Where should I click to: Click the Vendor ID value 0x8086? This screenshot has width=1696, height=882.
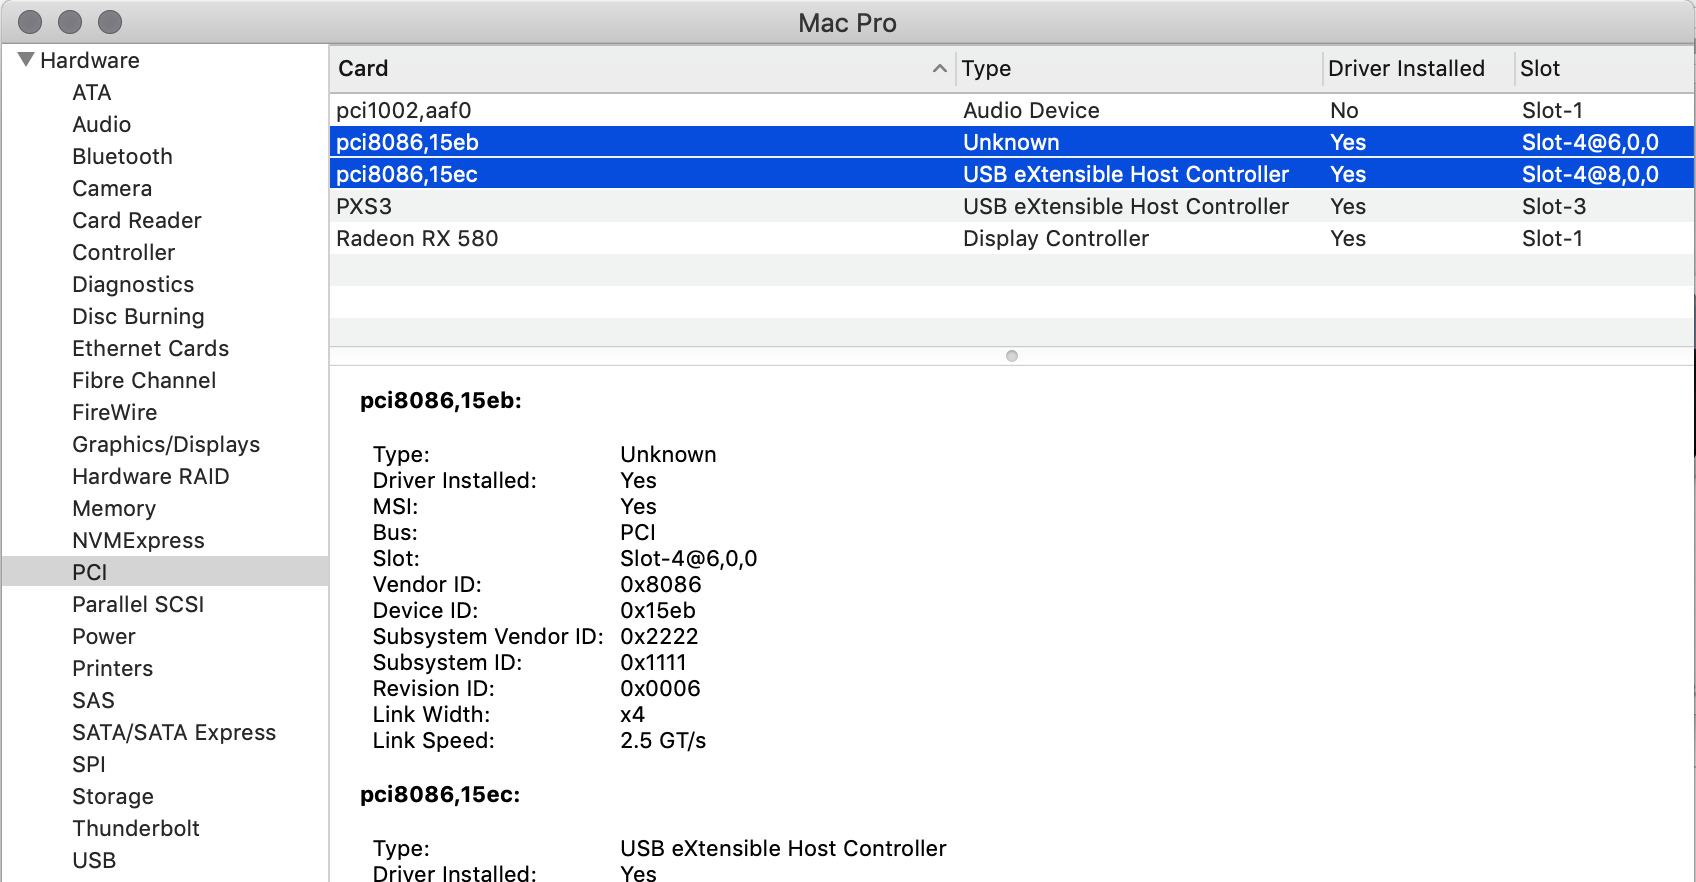661,585
